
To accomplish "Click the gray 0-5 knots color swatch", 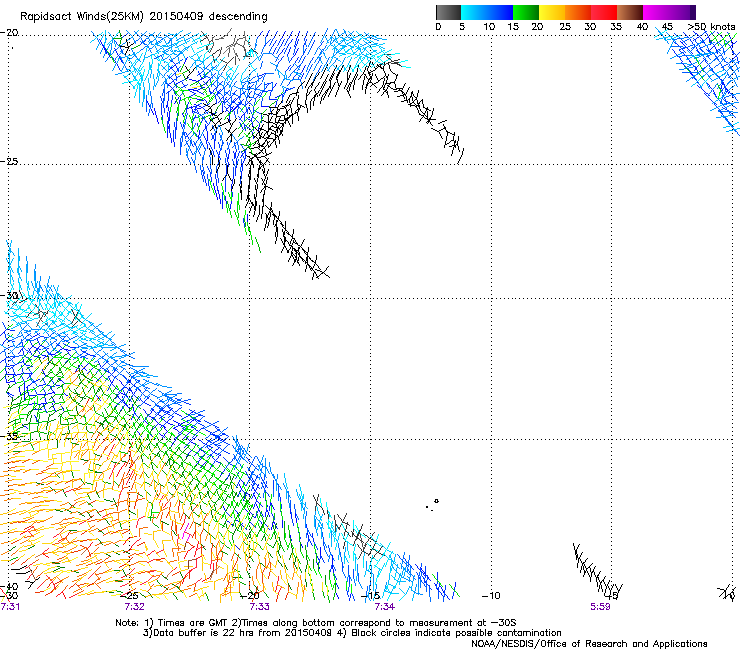I will tap(448, 12).
